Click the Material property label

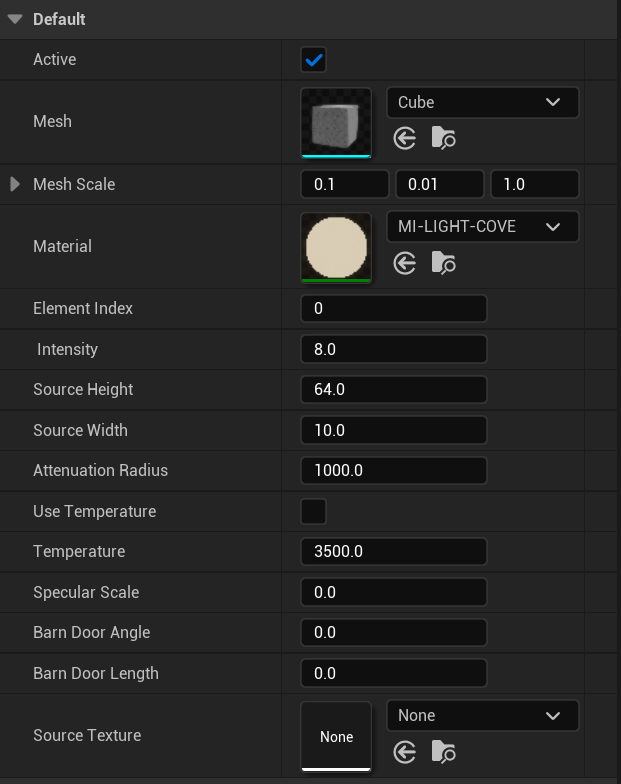coord(62,246)
